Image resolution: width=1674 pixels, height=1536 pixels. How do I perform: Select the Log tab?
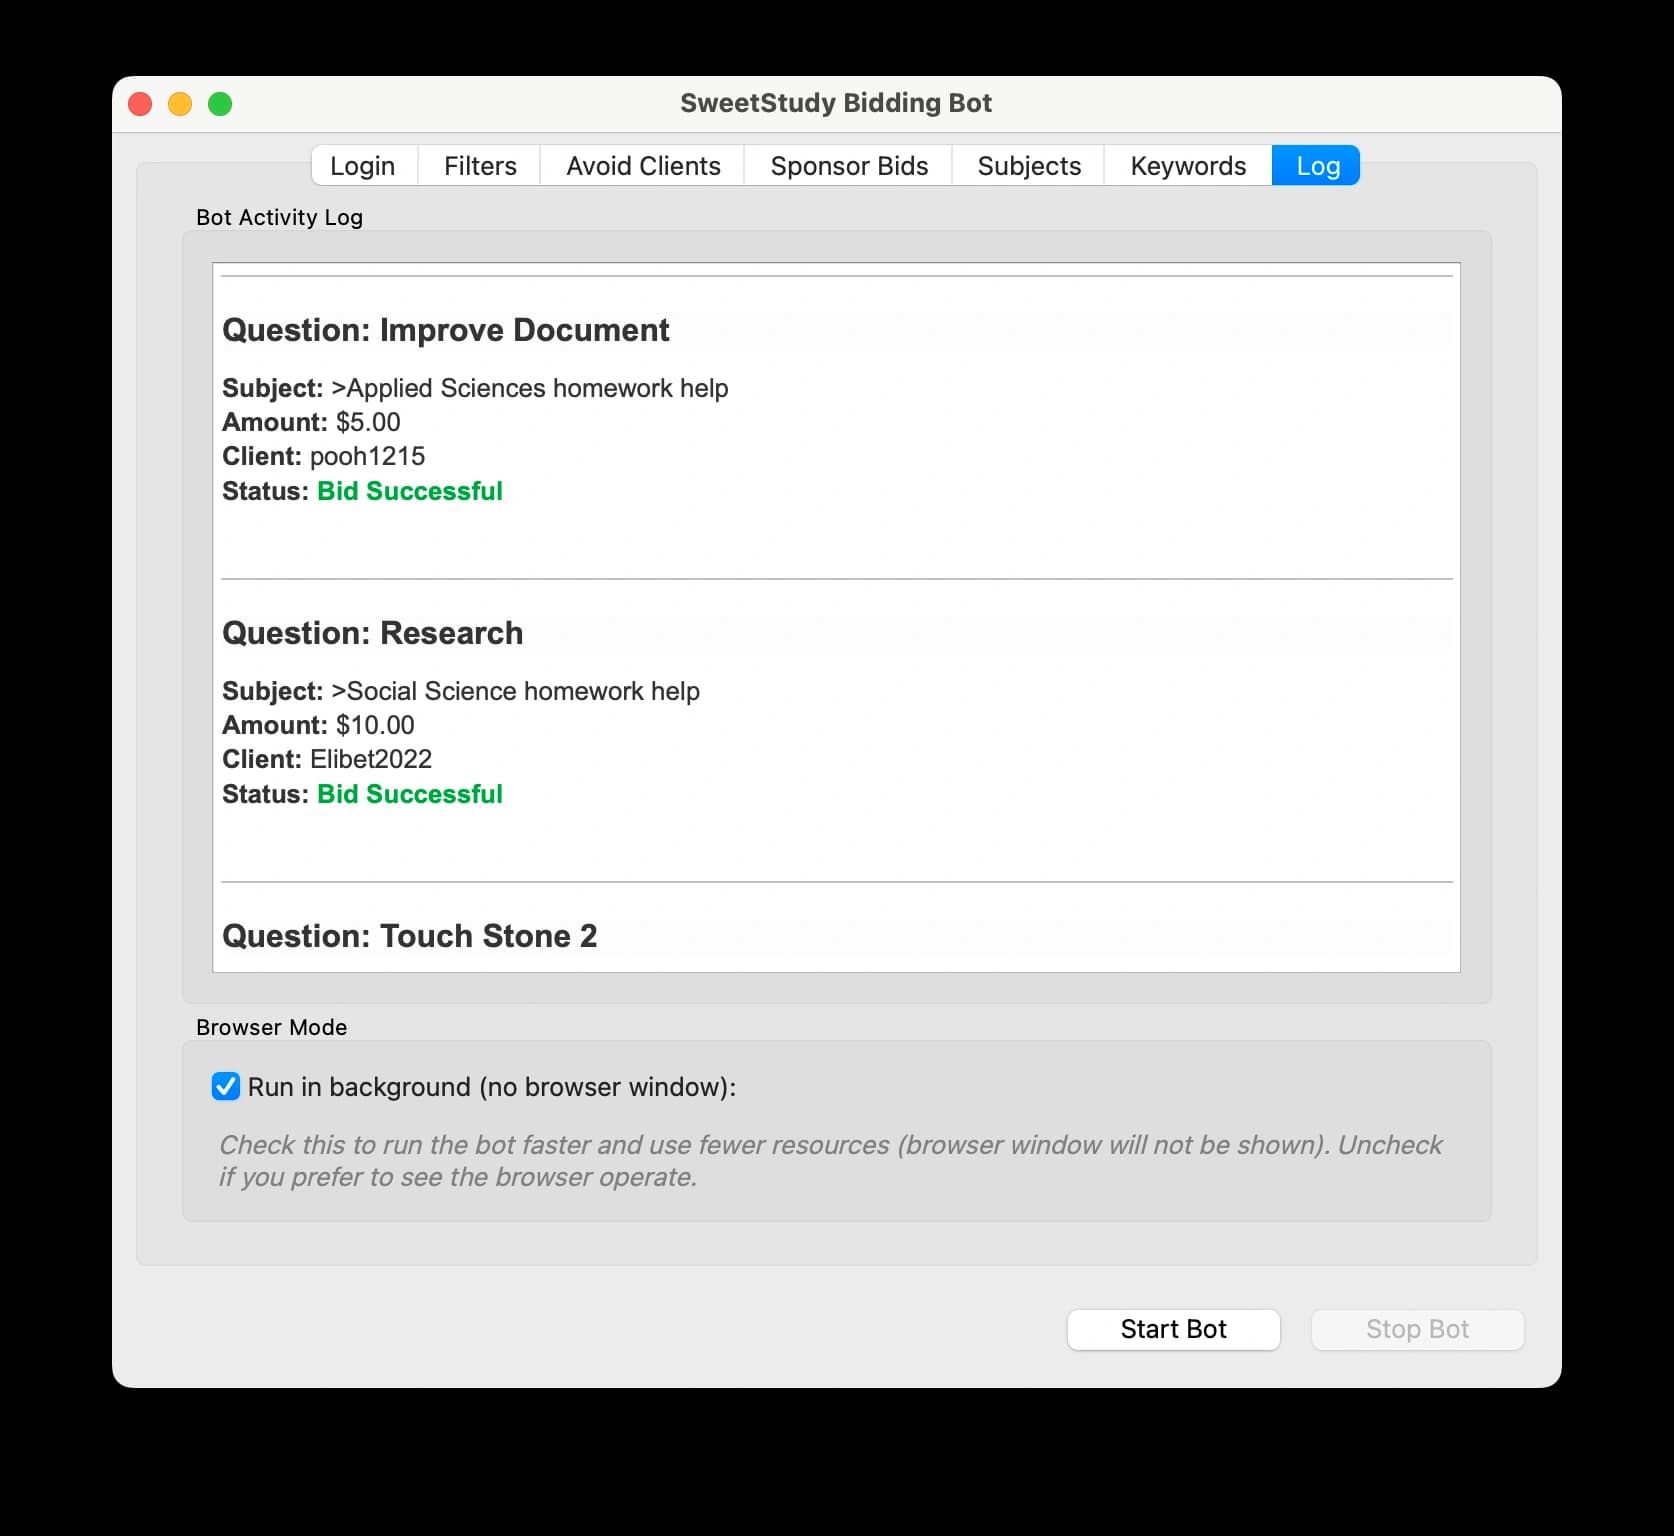[1317, 166]
